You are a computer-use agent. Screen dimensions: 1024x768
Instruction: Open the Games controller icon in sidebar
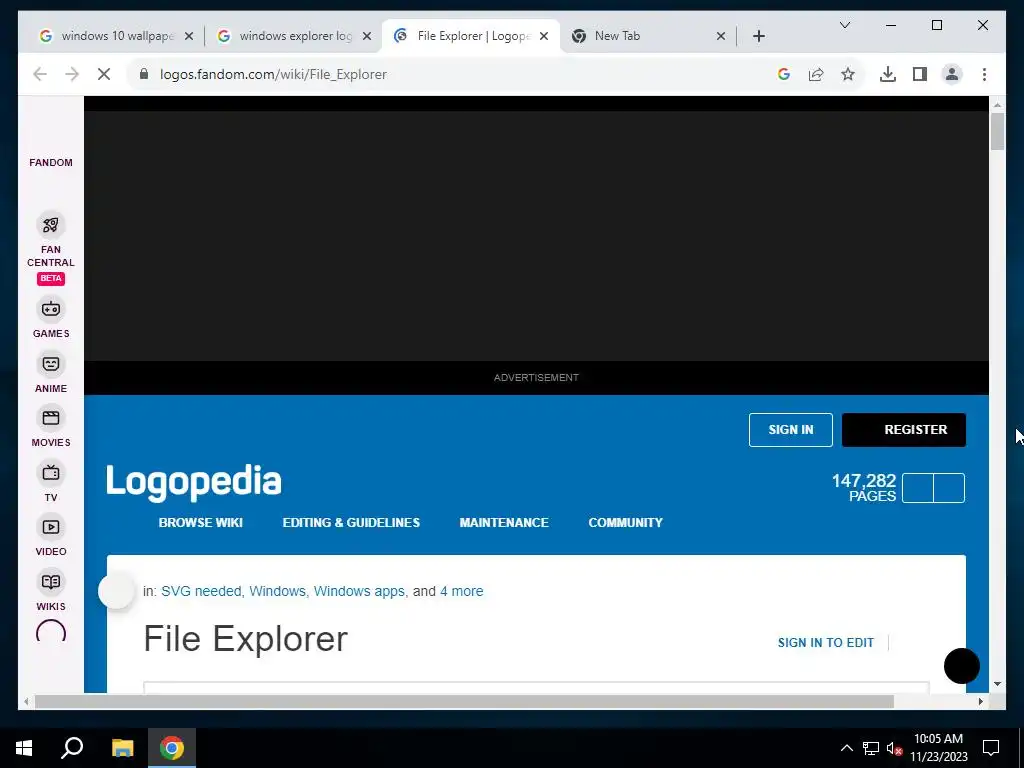coord(50,309)
